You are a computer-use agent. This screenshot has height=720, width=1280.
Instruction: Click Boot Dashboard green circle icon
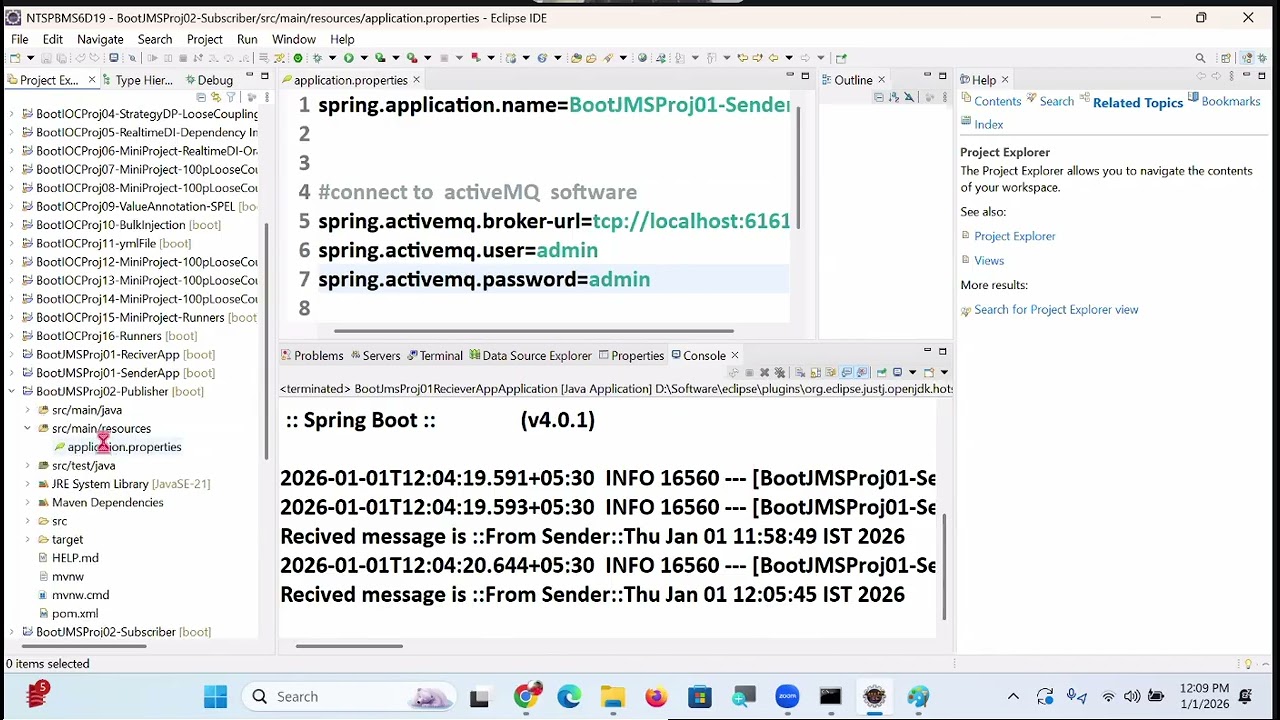pyautogui.click(x=298, y=58)
